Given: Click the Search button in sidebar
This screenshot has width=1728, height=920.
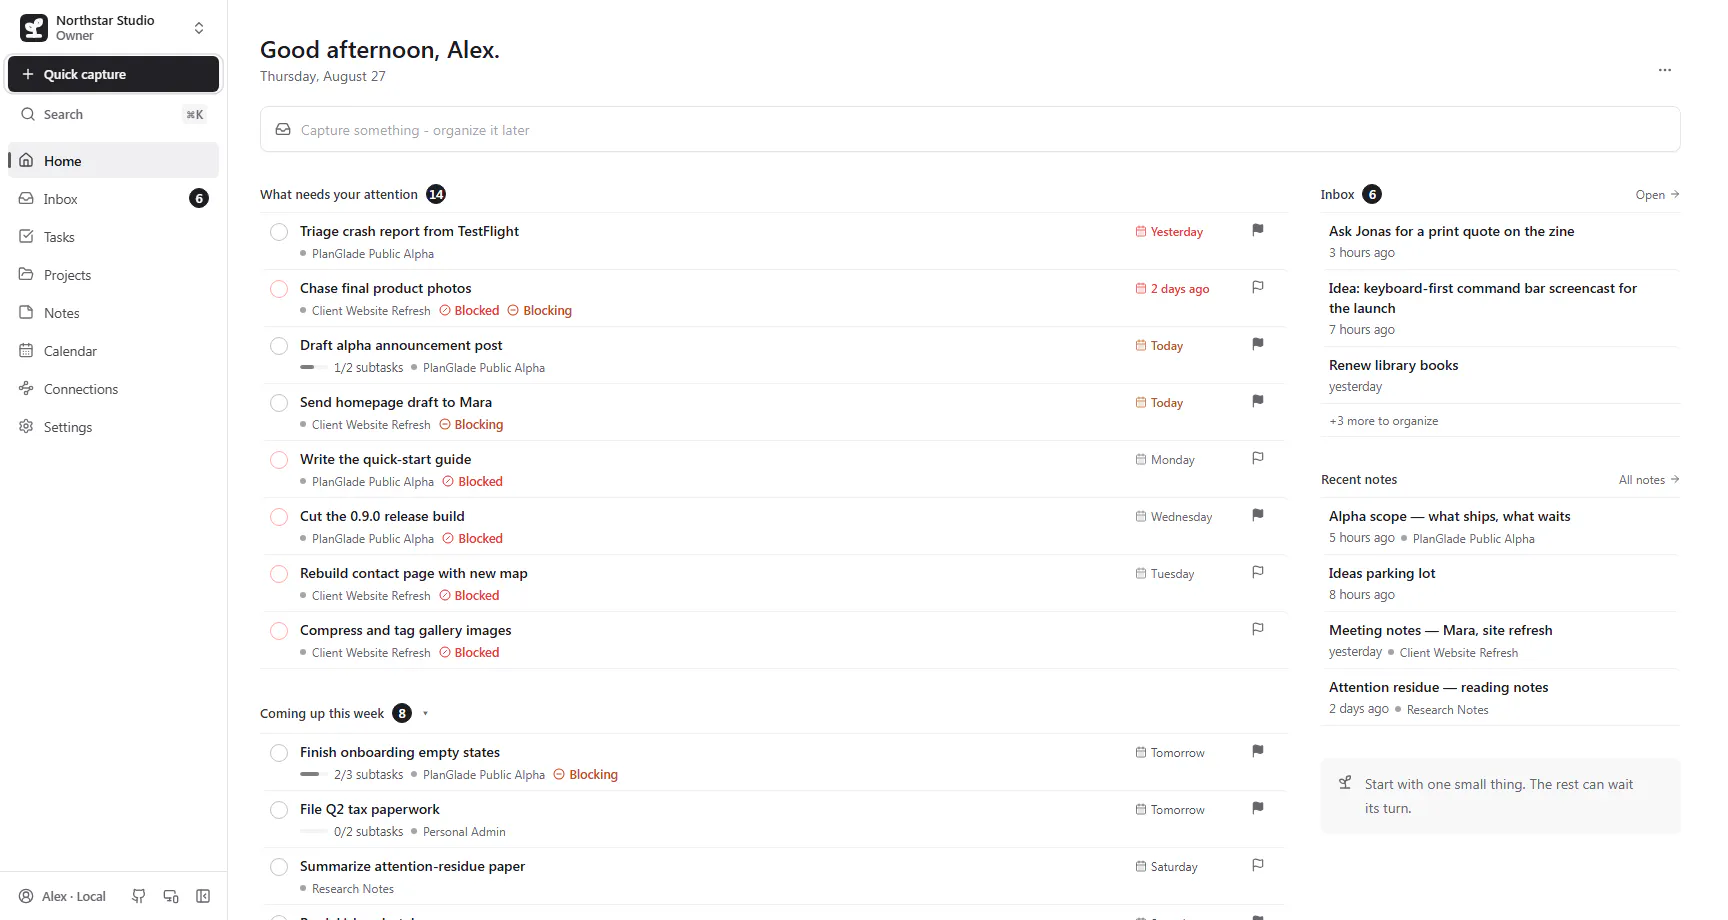Looking at the screenshot, I should click(x=113, y=114).
